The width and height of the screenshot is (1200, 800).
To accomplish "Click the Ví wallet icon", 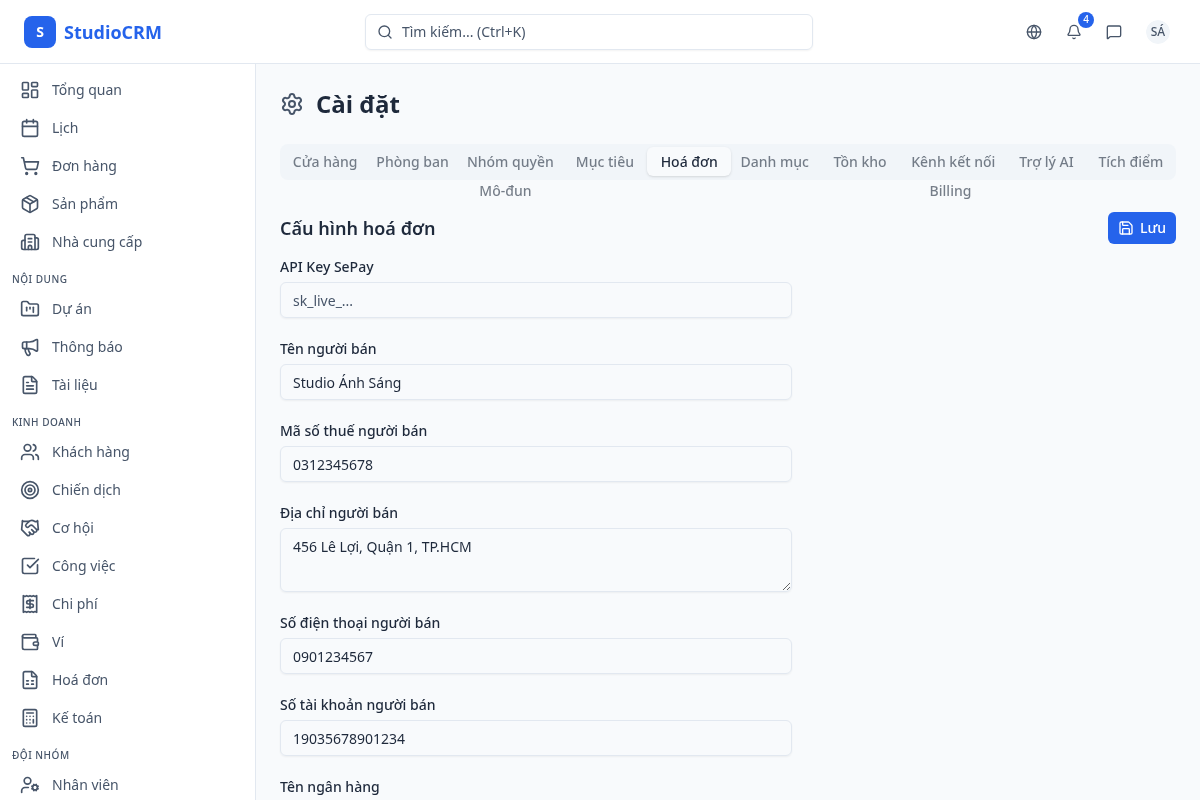I will click(x=30, y=642).
